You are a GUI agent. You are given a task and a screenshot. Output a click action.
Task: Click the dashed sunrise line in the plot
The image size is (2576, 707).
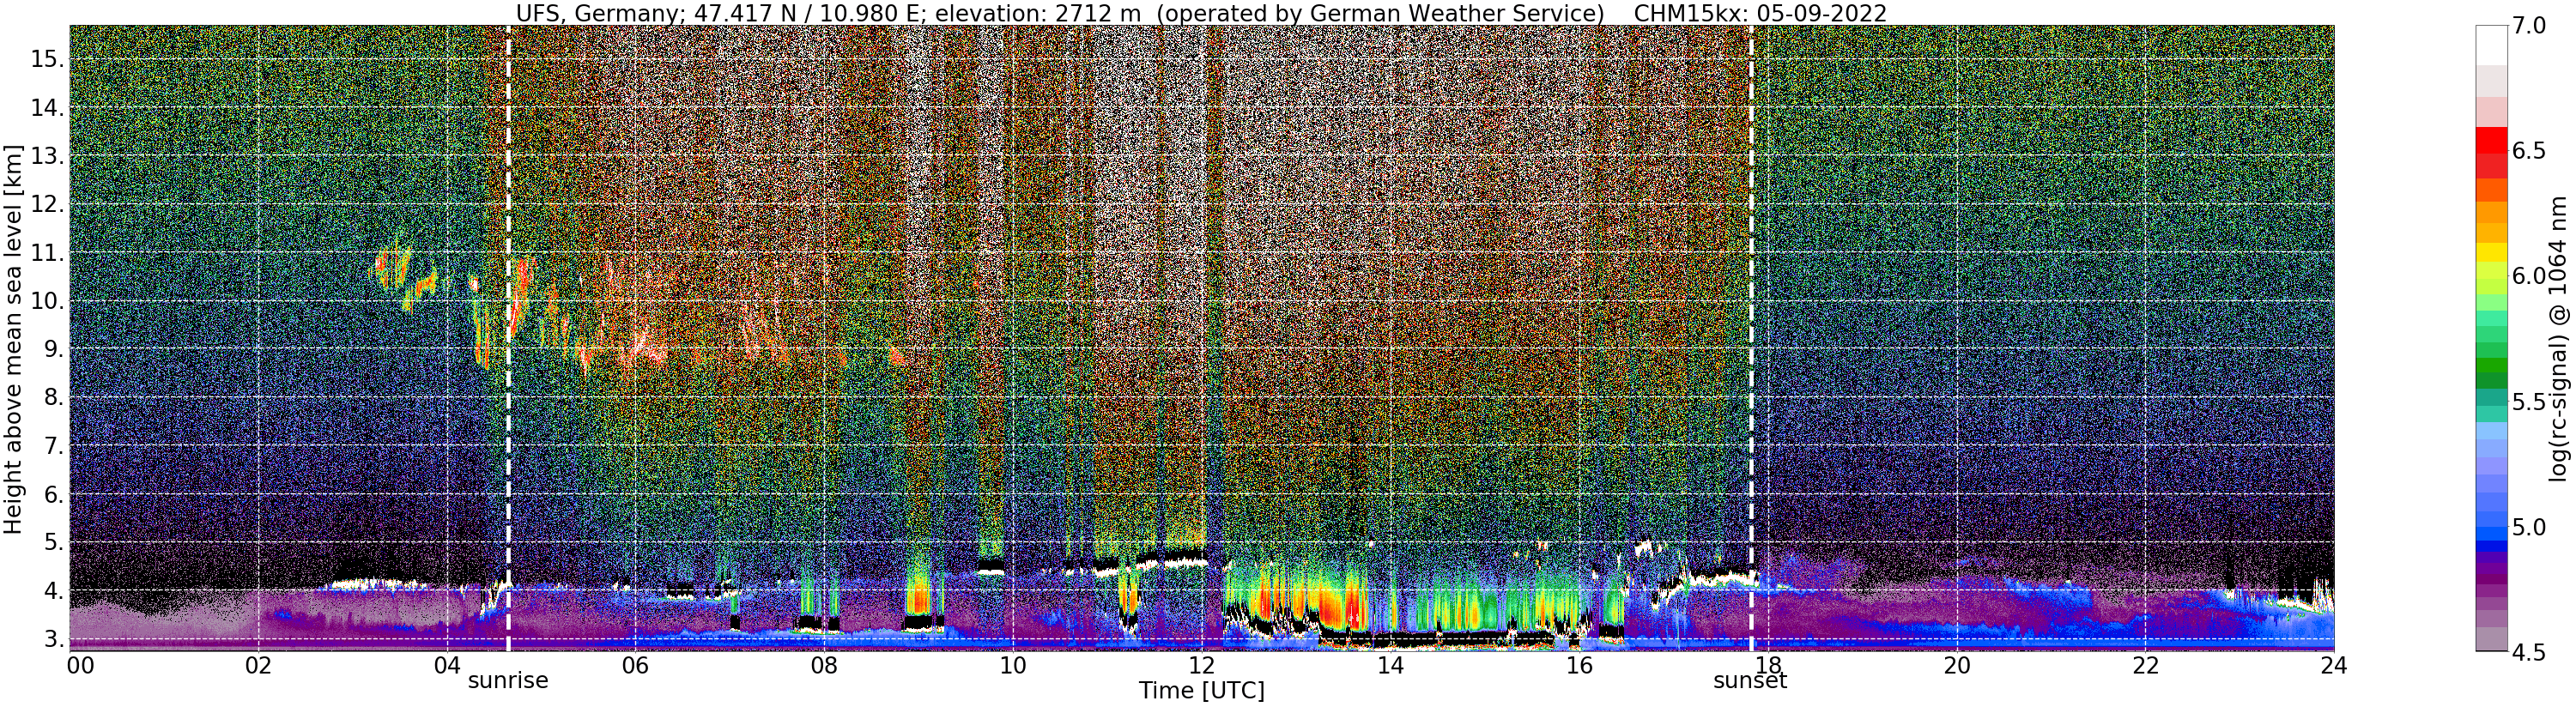point(508,338)
